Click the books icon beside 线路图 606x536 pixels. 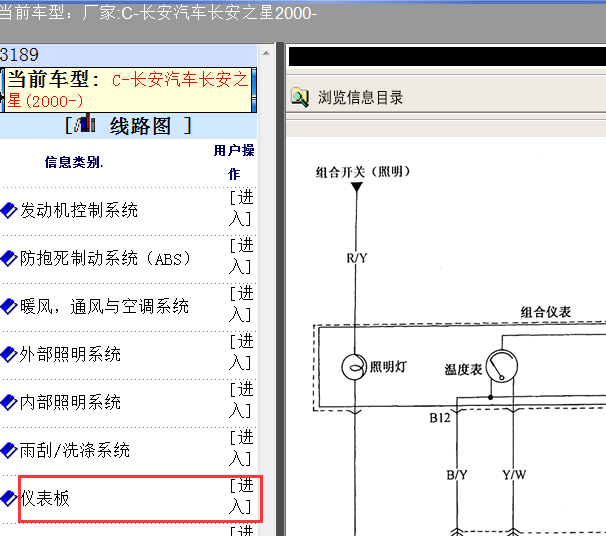[85, 124]
